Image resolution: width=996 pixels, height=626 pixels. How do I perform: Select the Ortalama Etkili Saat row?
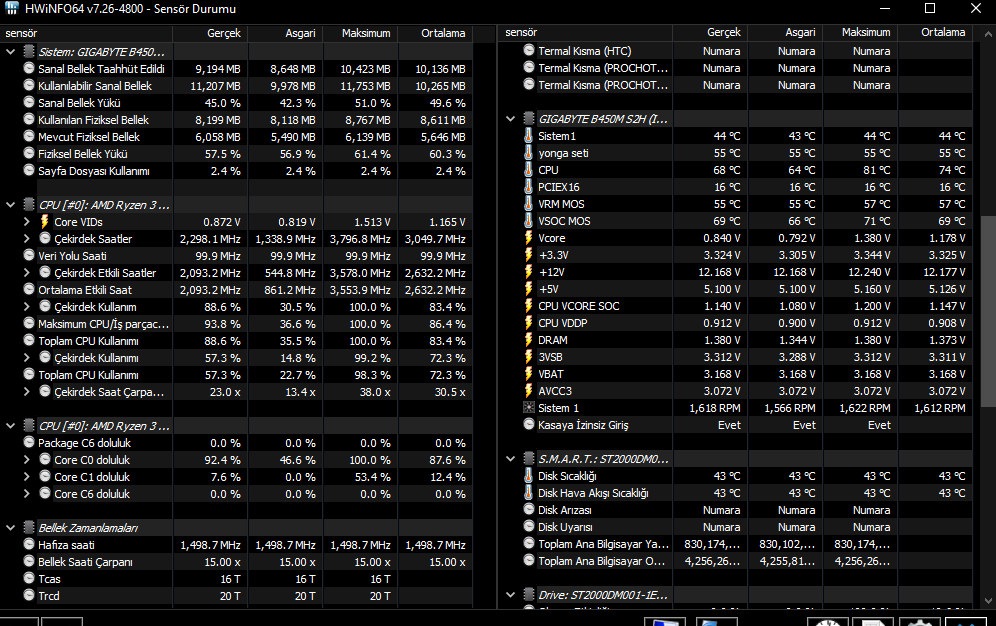236,290
